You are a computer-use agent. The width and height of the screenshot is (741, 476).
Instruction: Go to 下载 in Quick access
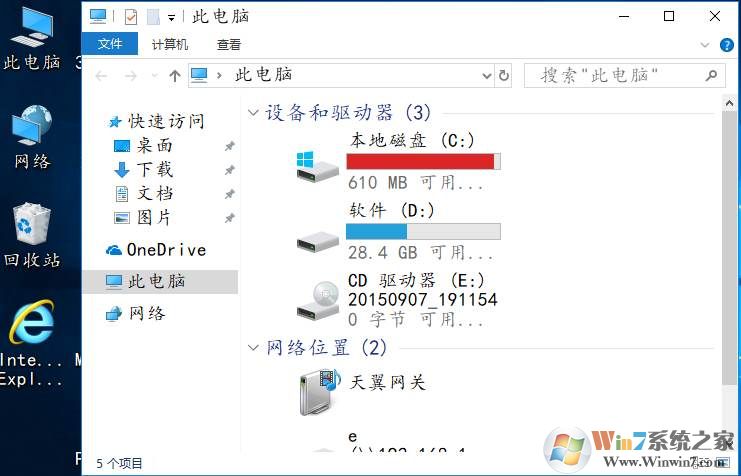click(144, 169)
